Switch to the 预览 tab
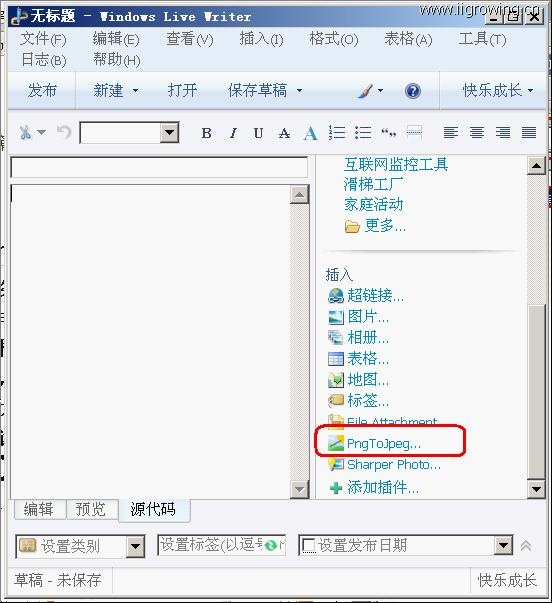The height and width of the screenshot is (603, 552). (x=92, y=509)
